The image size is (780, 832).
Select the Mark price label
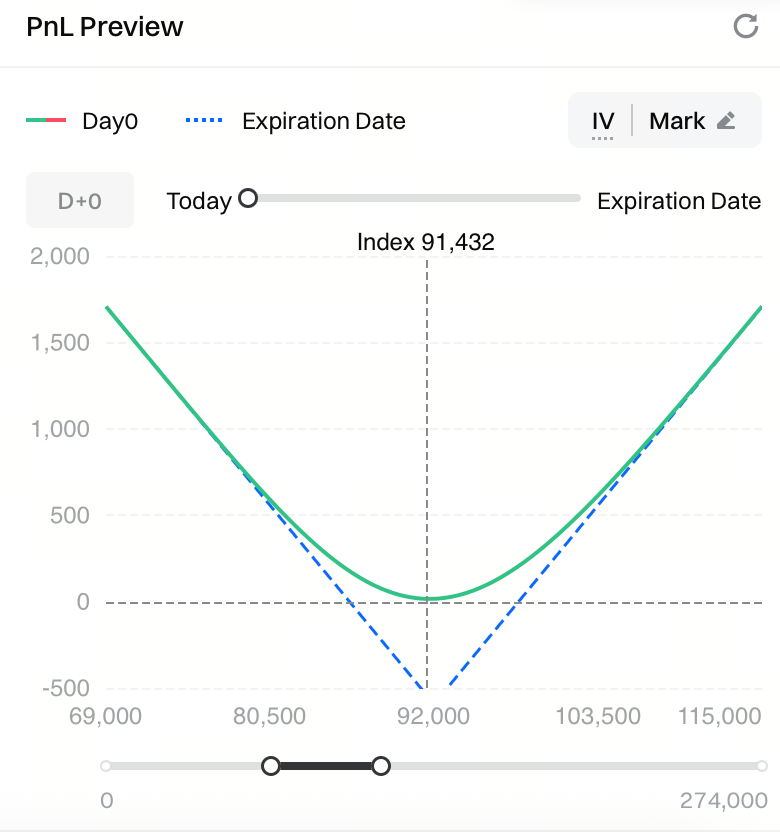[677, 121]
